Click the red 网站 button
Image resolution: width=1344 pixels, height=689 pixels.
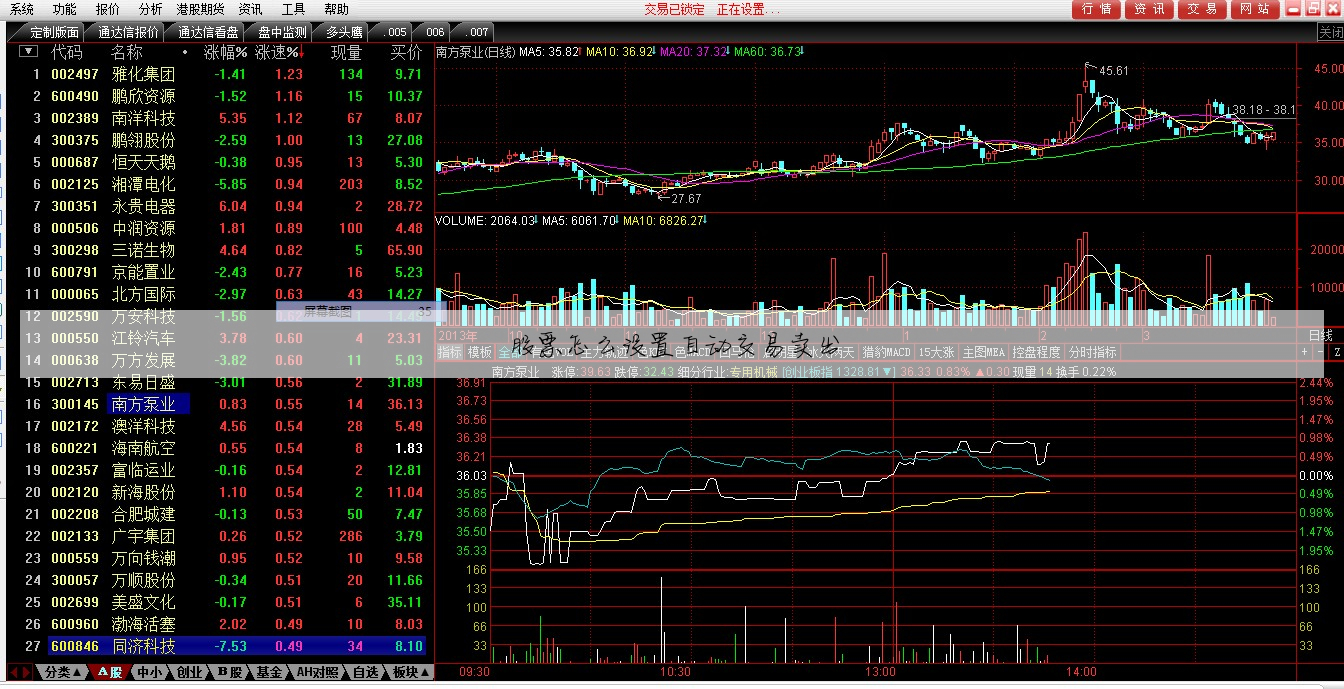1254,9
